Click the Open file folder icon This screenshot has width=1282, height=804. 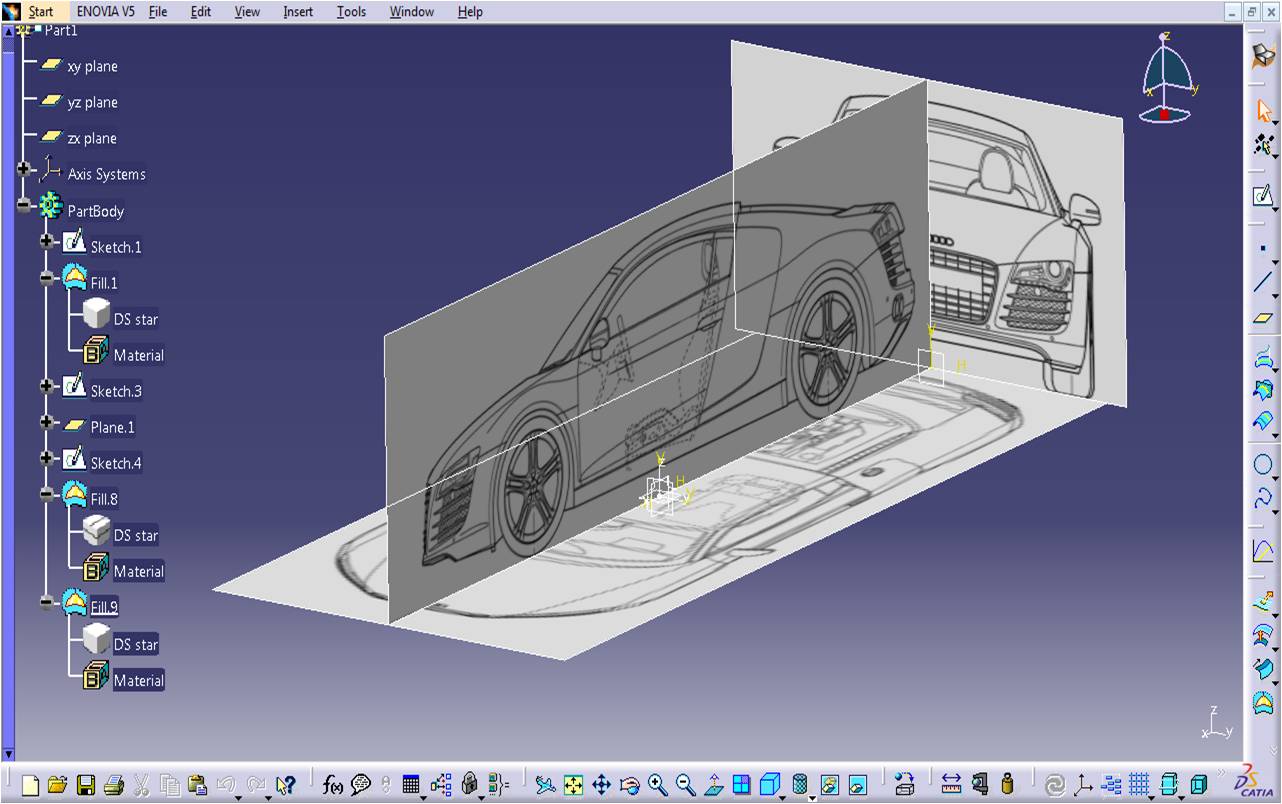57,785
